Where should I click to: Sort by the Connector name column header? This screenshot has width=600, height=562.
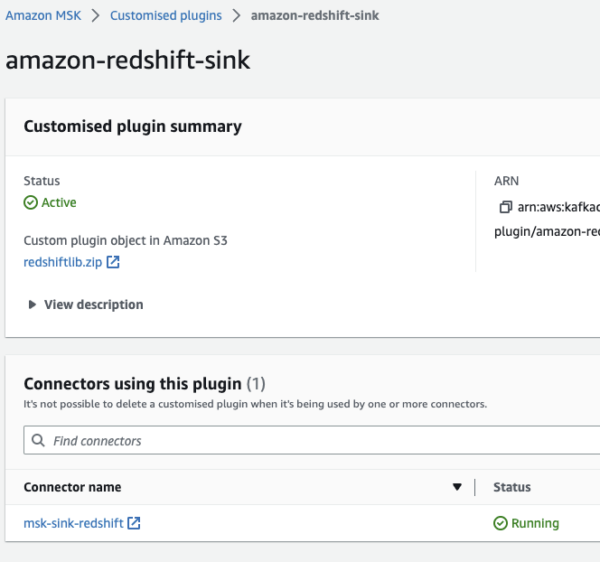coord(72,487)
